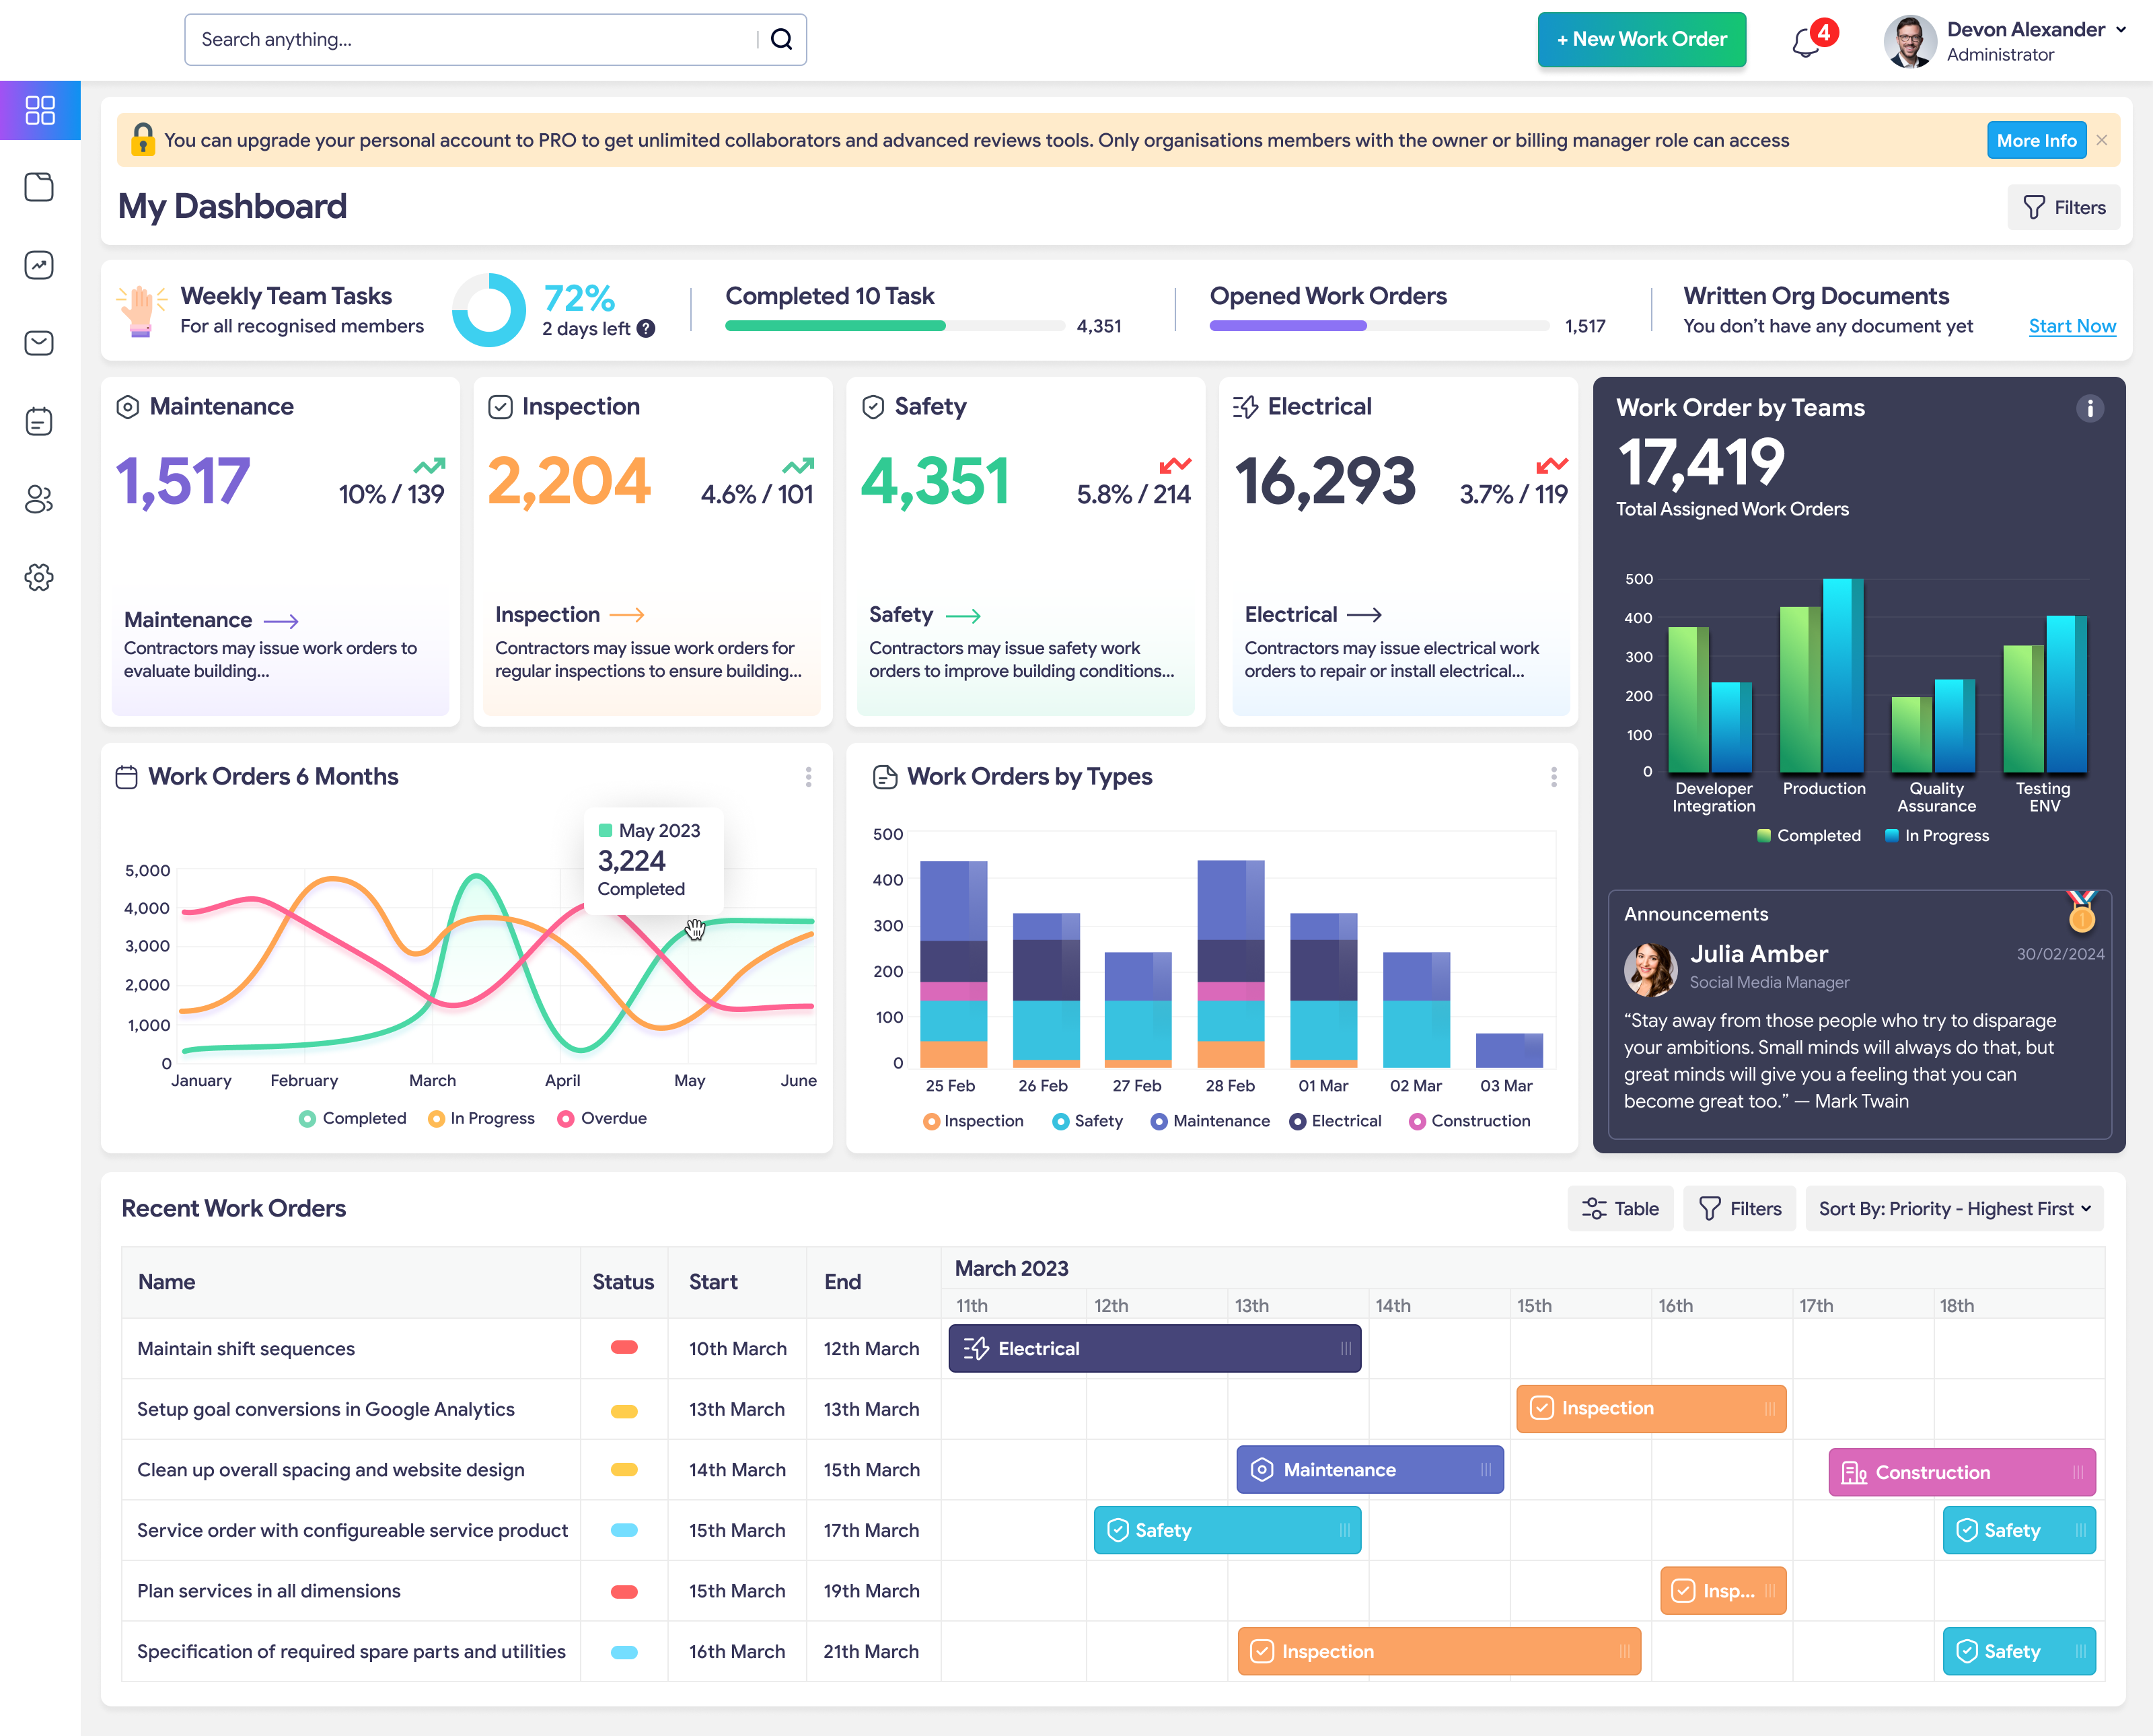Open the mail inbox icon in sidebar

tap(39, 343)
